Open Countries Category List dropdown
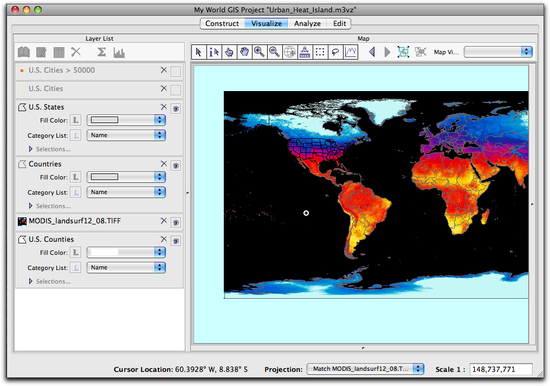 tap(126, 192)
